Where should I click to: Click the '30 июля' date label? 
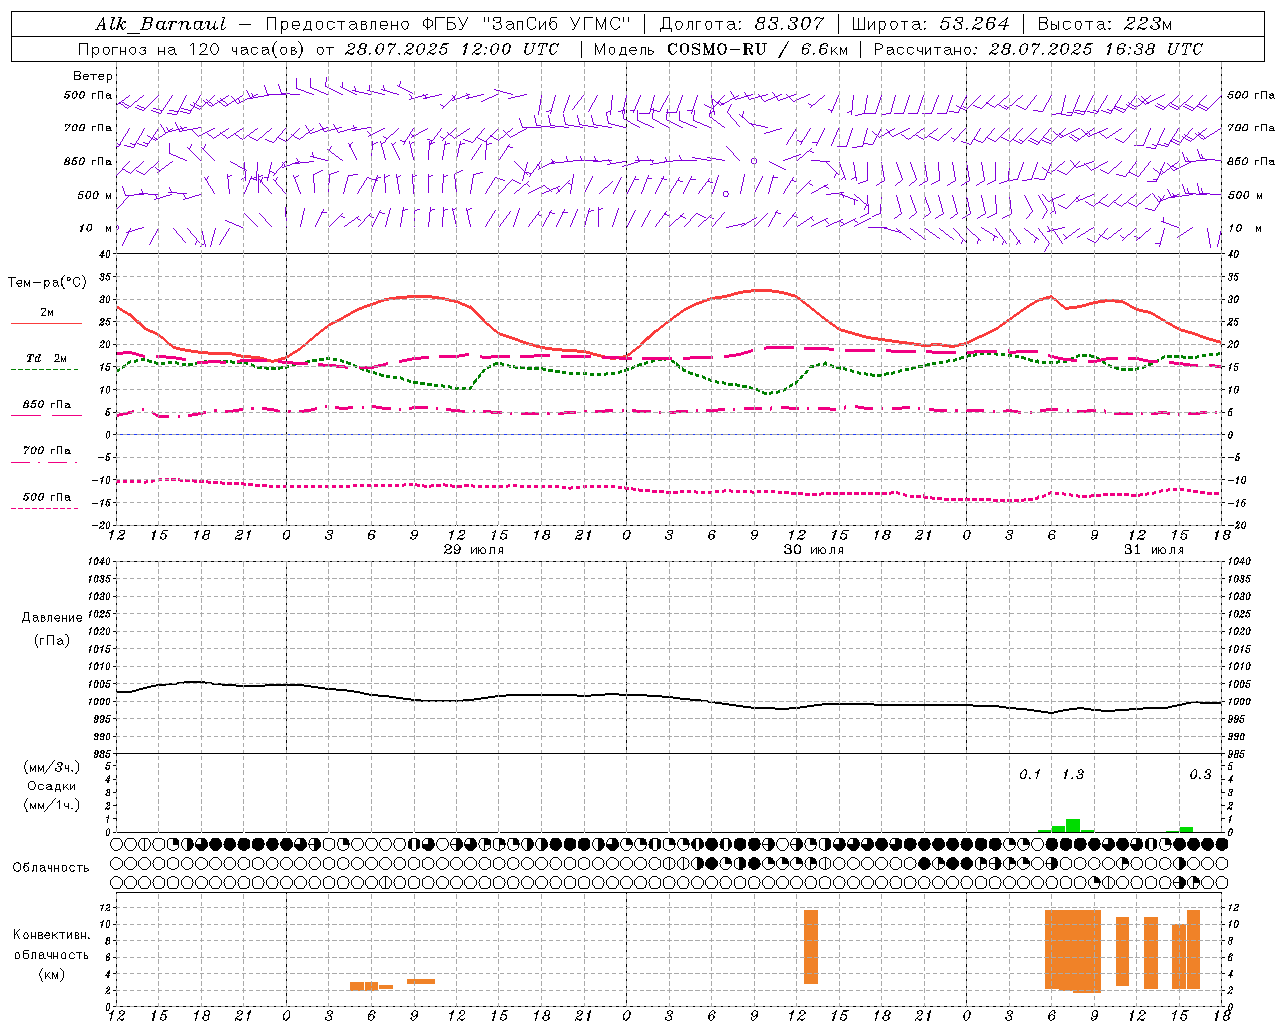tap(814, 550)
